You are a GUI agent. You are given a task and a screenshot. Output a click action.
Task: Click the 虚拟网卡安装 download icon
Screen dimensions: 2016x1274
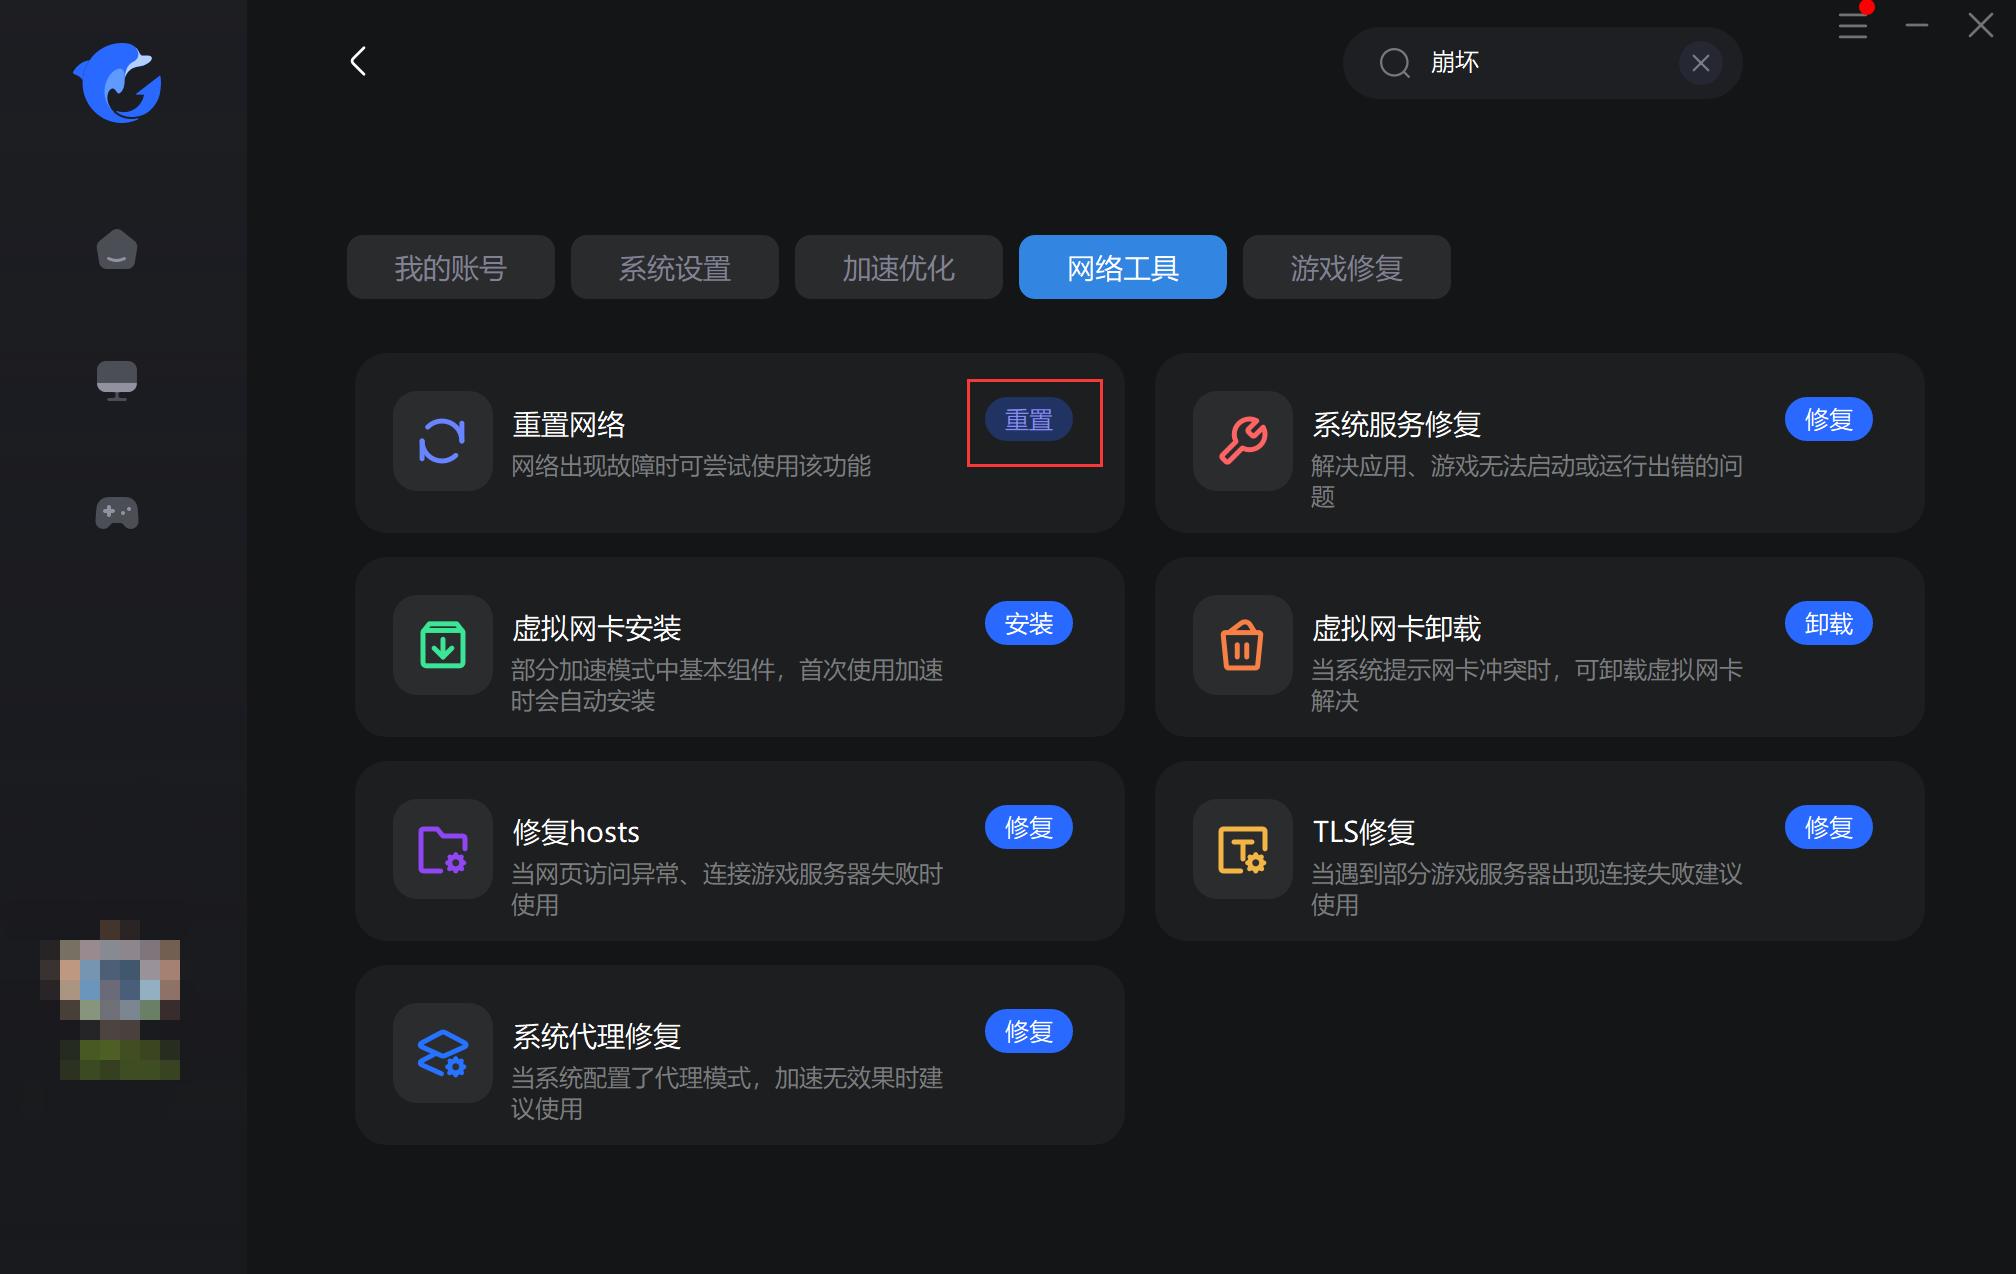coord(442,646)
